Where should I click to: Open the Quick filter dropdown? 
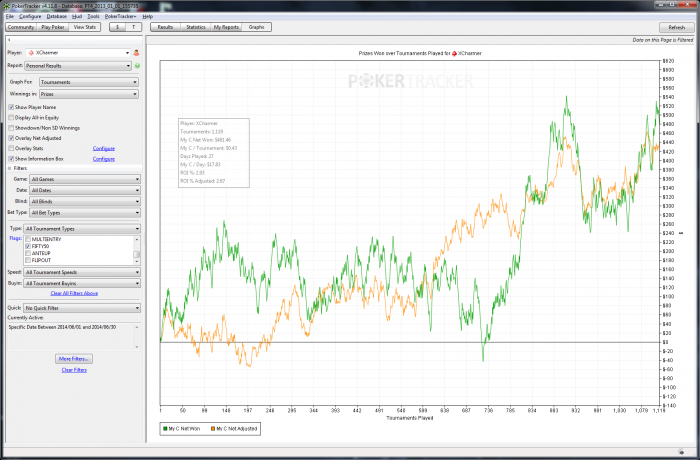(x=84, y=308)
